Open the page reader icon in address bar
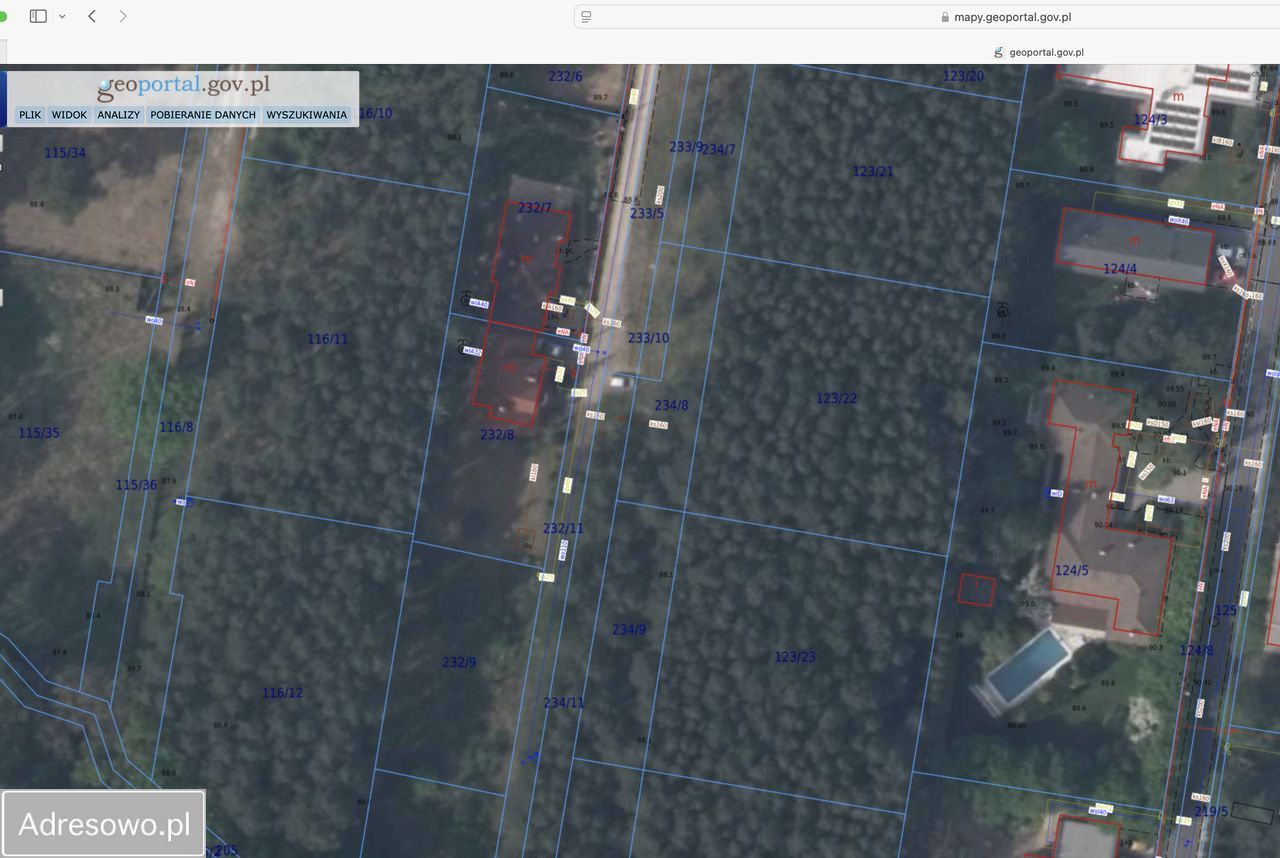The height and width of the screenshot is (858, 1280). coord(587,16)
